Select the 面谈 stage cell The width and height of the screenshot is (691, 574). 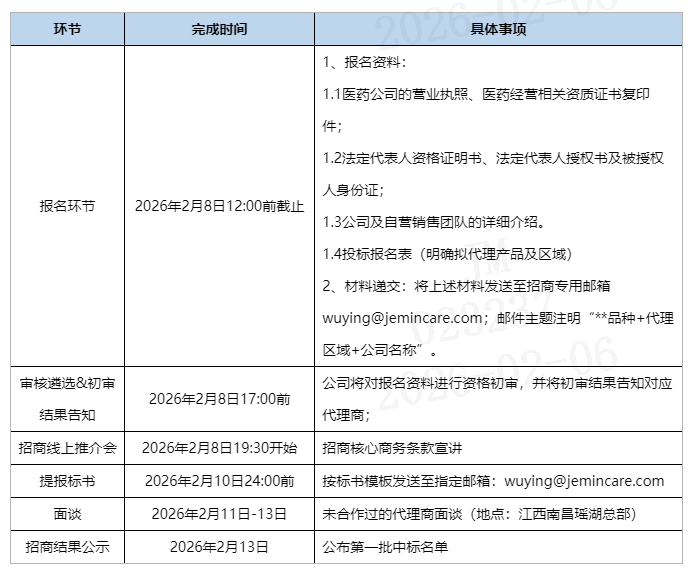click(x=67, y=514)
